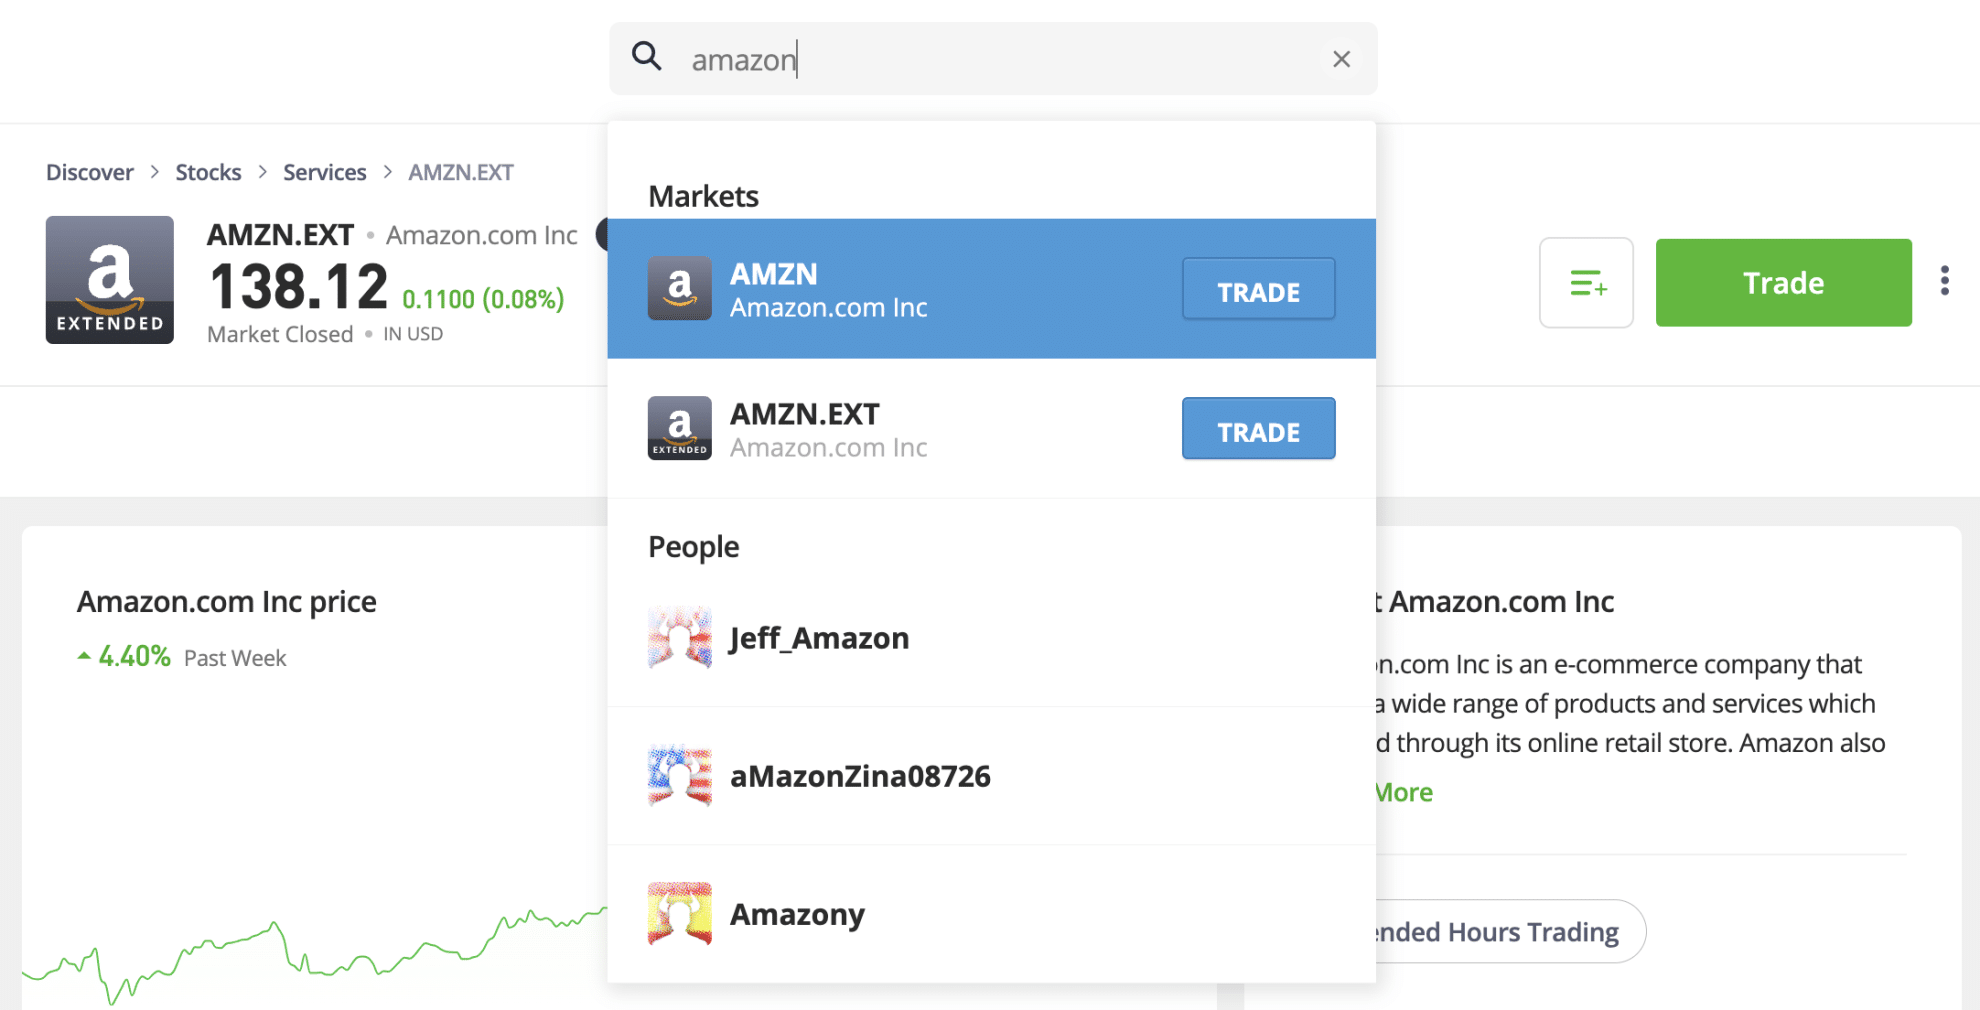This screenshot has height=1010, width=1980.
Task: Navigate to Discover via the breadcrumb
Action: [89, 171]
